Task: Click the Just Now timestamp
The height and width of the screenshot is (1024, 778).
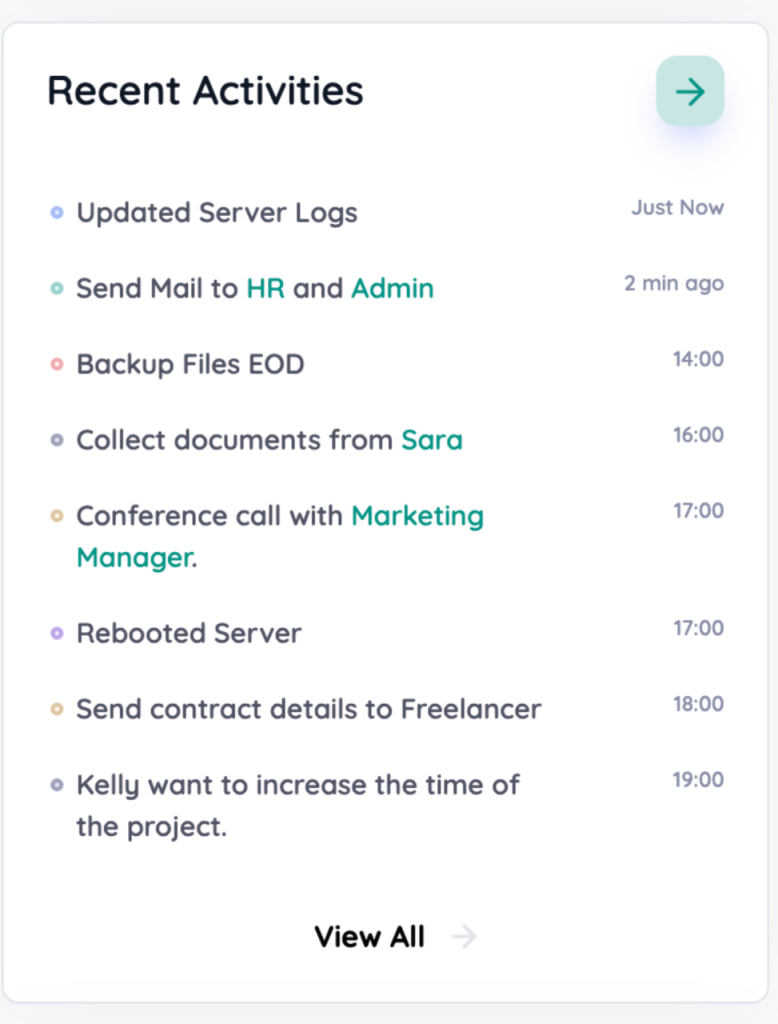Action: coord(677,208)
